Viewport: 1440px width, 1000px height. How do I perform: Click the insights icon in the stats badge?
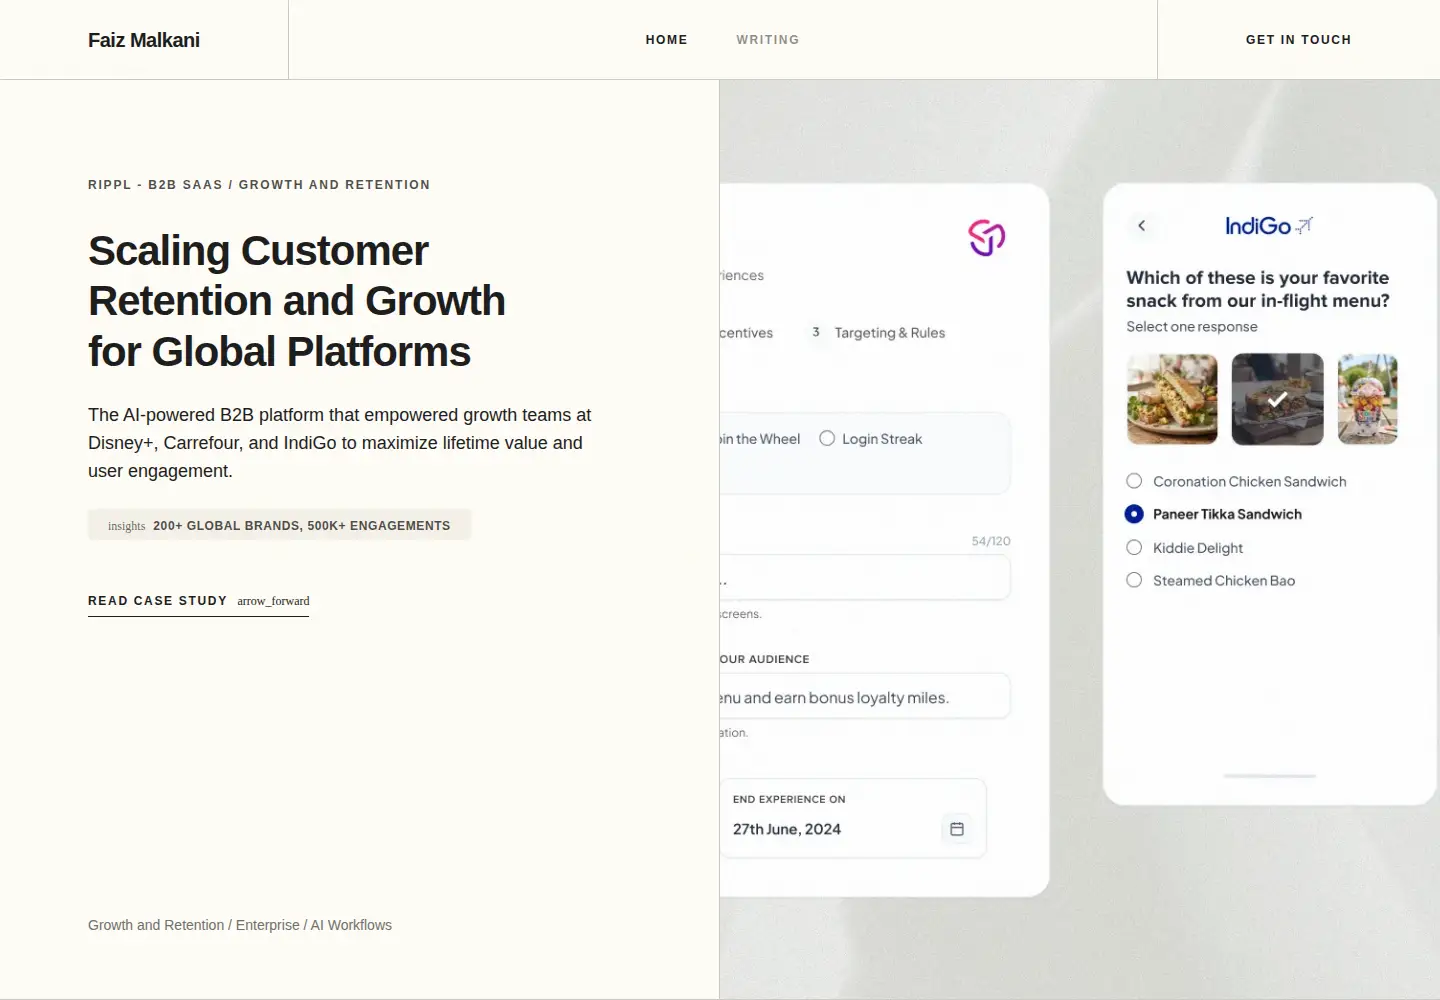(127, 526)
